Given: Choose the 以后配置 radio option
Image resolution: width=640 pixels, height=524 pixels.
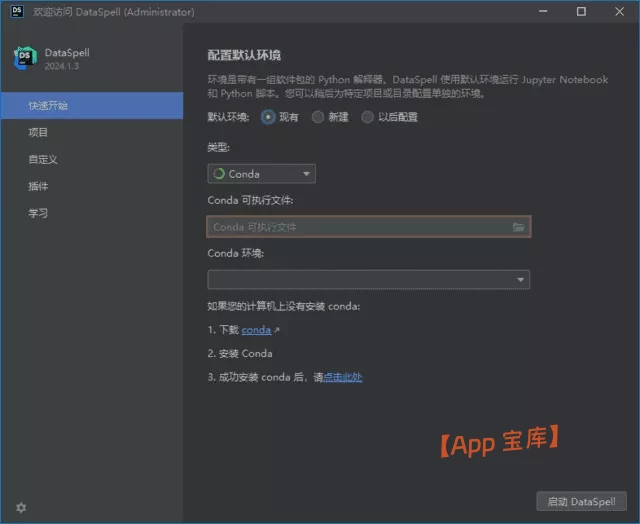Looking at the screenshot, I should [368, 117].
